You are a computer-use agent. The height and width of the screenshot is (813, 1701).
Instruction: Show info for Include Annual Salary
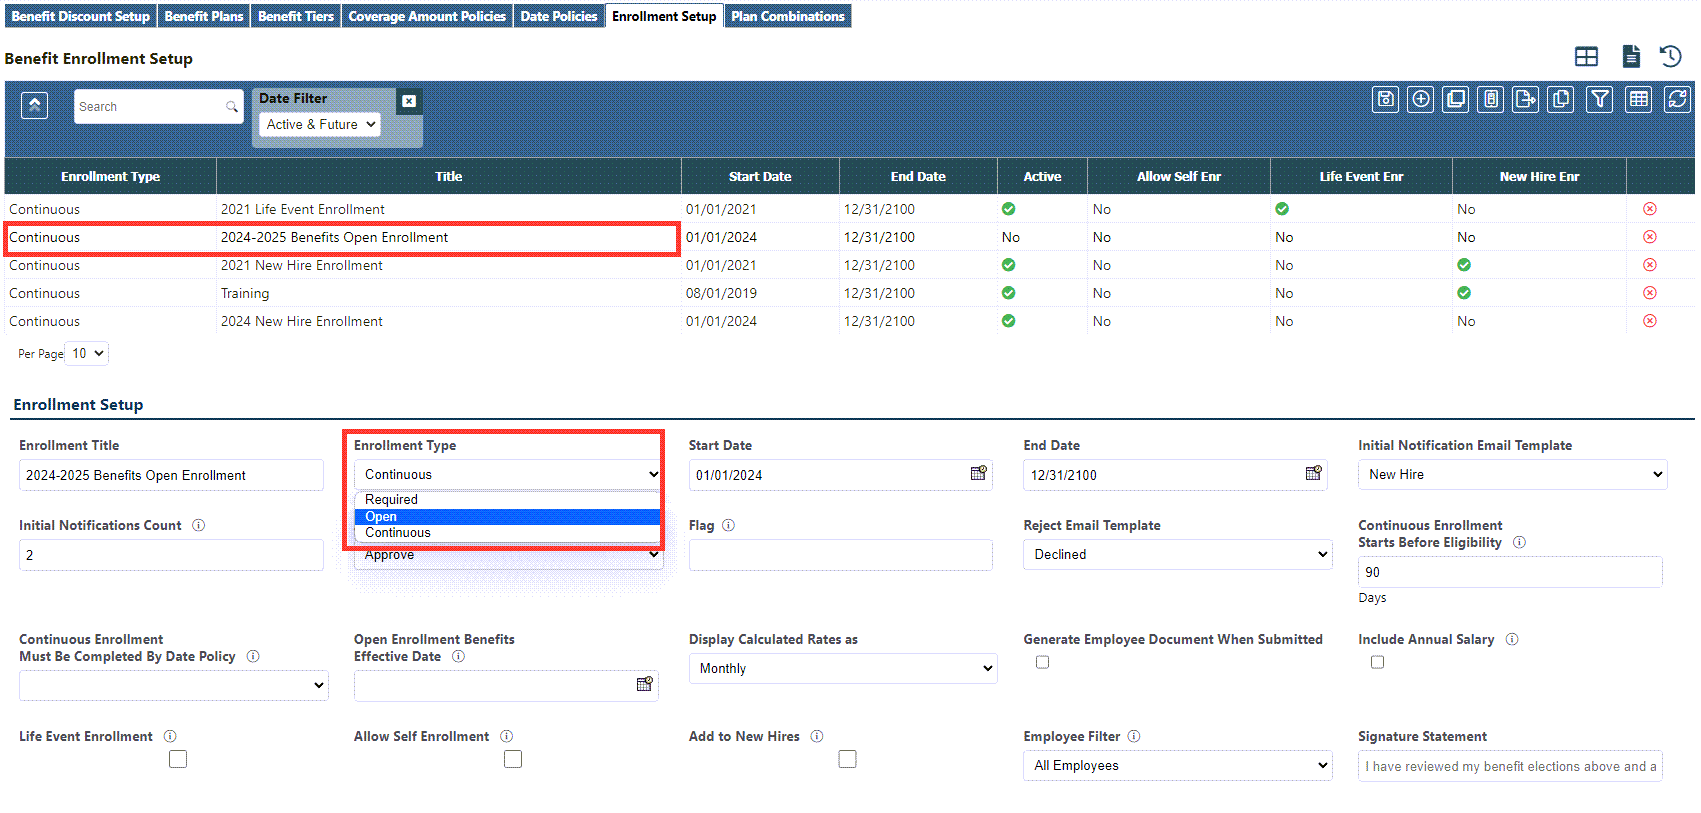click(x=1512, y=639)
